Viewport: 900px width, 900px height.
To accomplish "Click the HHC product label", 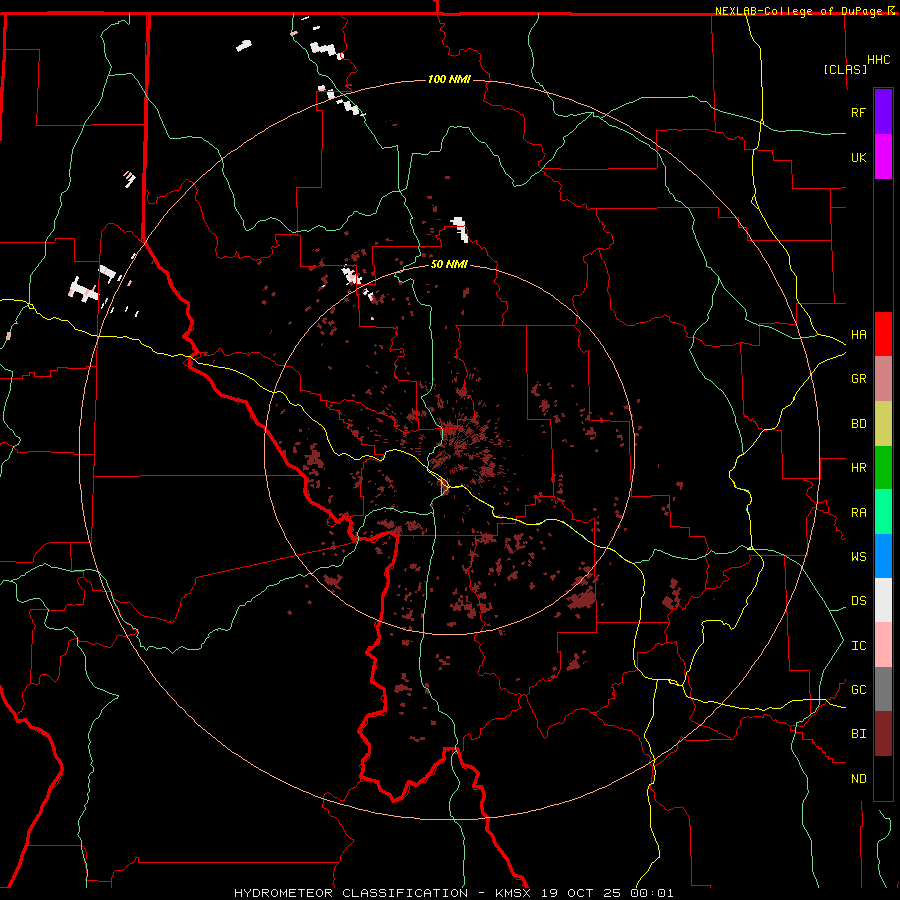I will 879,60.
